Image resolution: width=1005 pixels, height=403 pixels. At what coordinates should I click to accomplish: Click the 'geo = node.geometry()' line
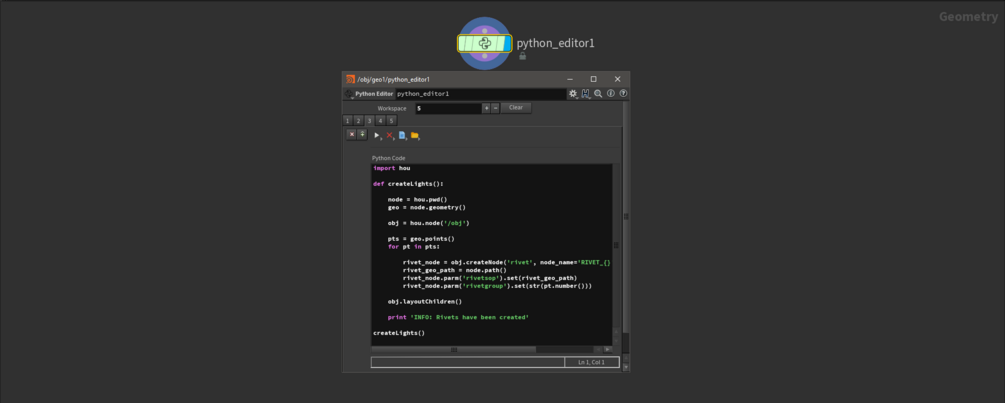point(426,207)
